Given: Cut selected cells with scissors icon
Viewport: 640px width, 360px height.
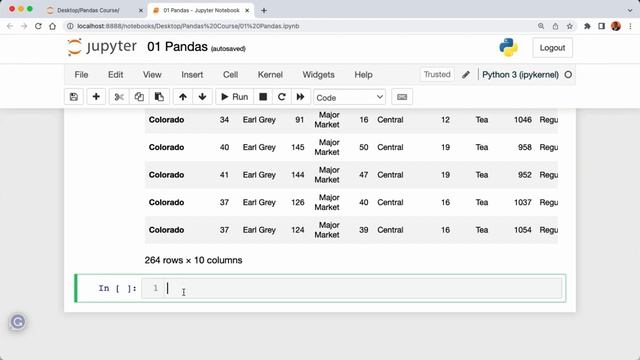Looking at the screenshot, I should [x=119, y=97].
